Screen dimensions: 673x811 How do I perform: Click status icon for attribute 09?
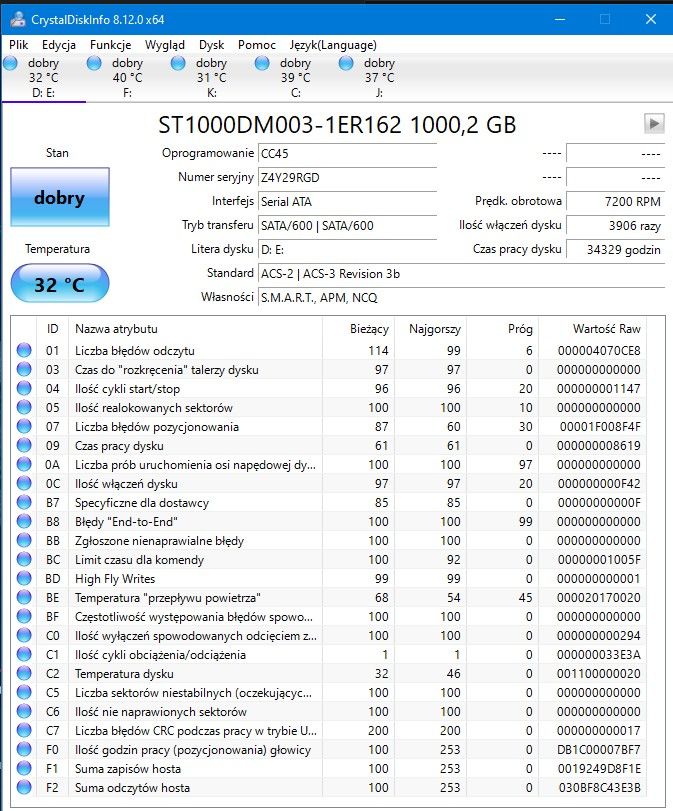[x=24, y=445]
